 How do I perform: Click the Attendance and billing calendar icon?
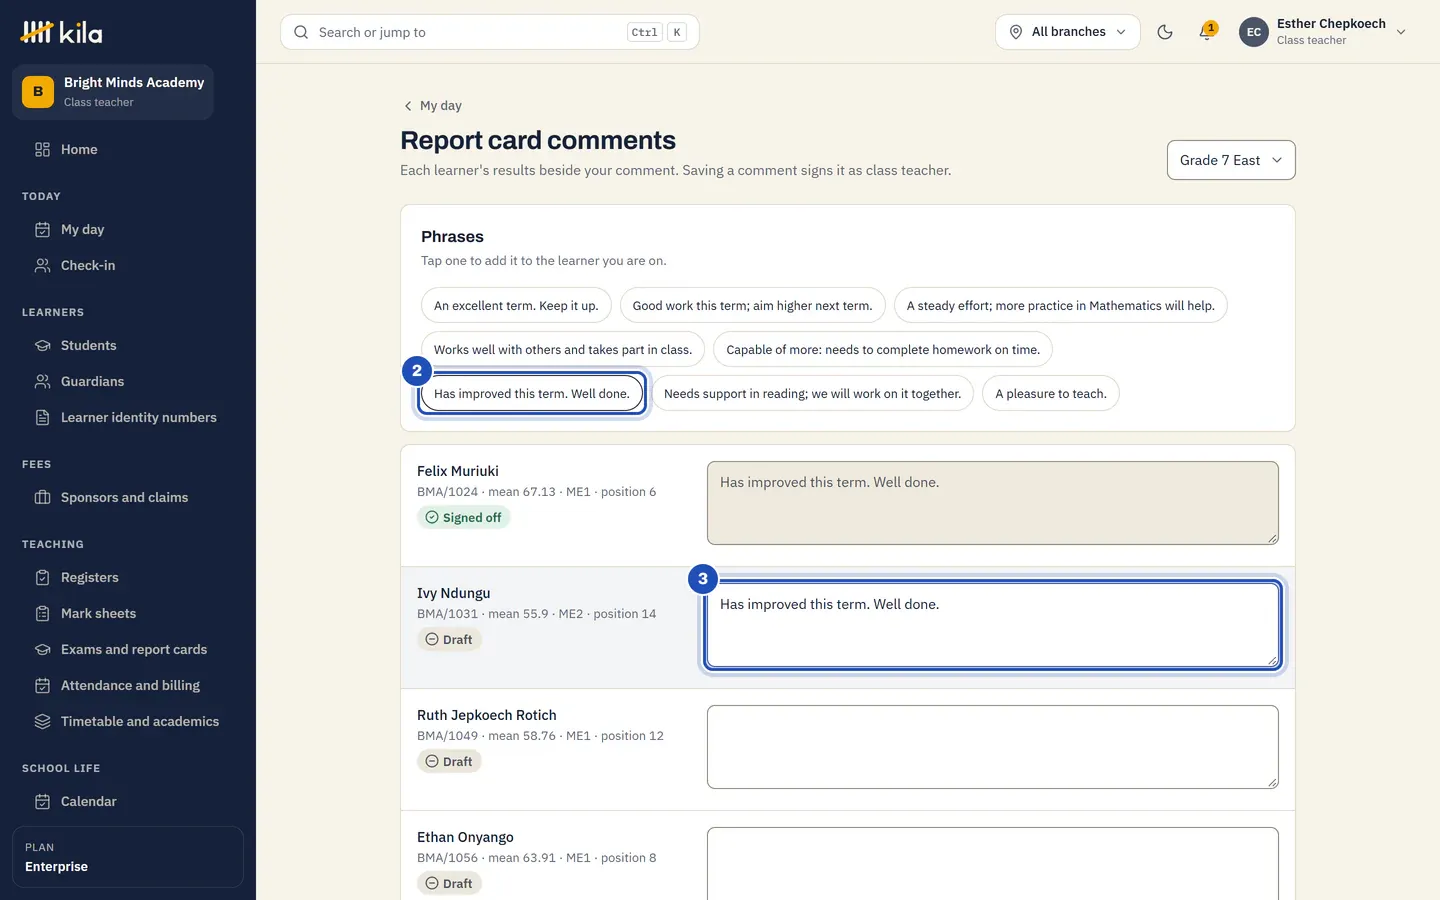(42, 685)
